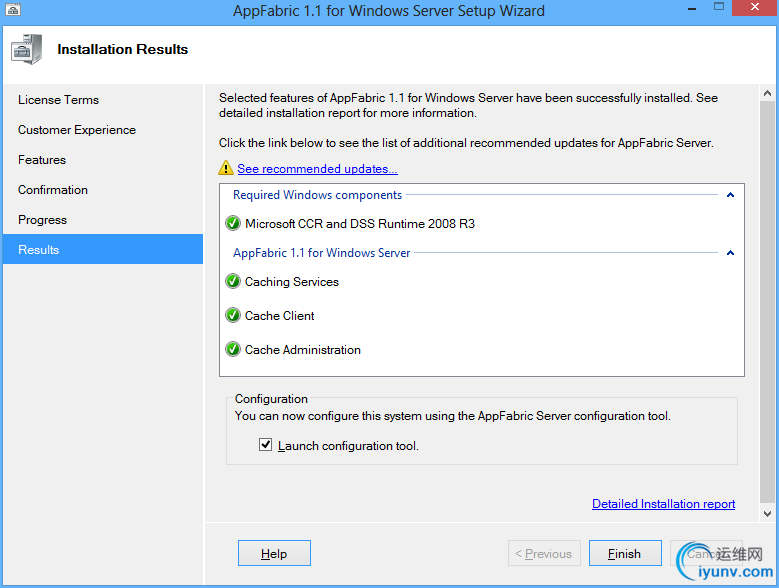Click the Cache Administration label

pos(303,350)
